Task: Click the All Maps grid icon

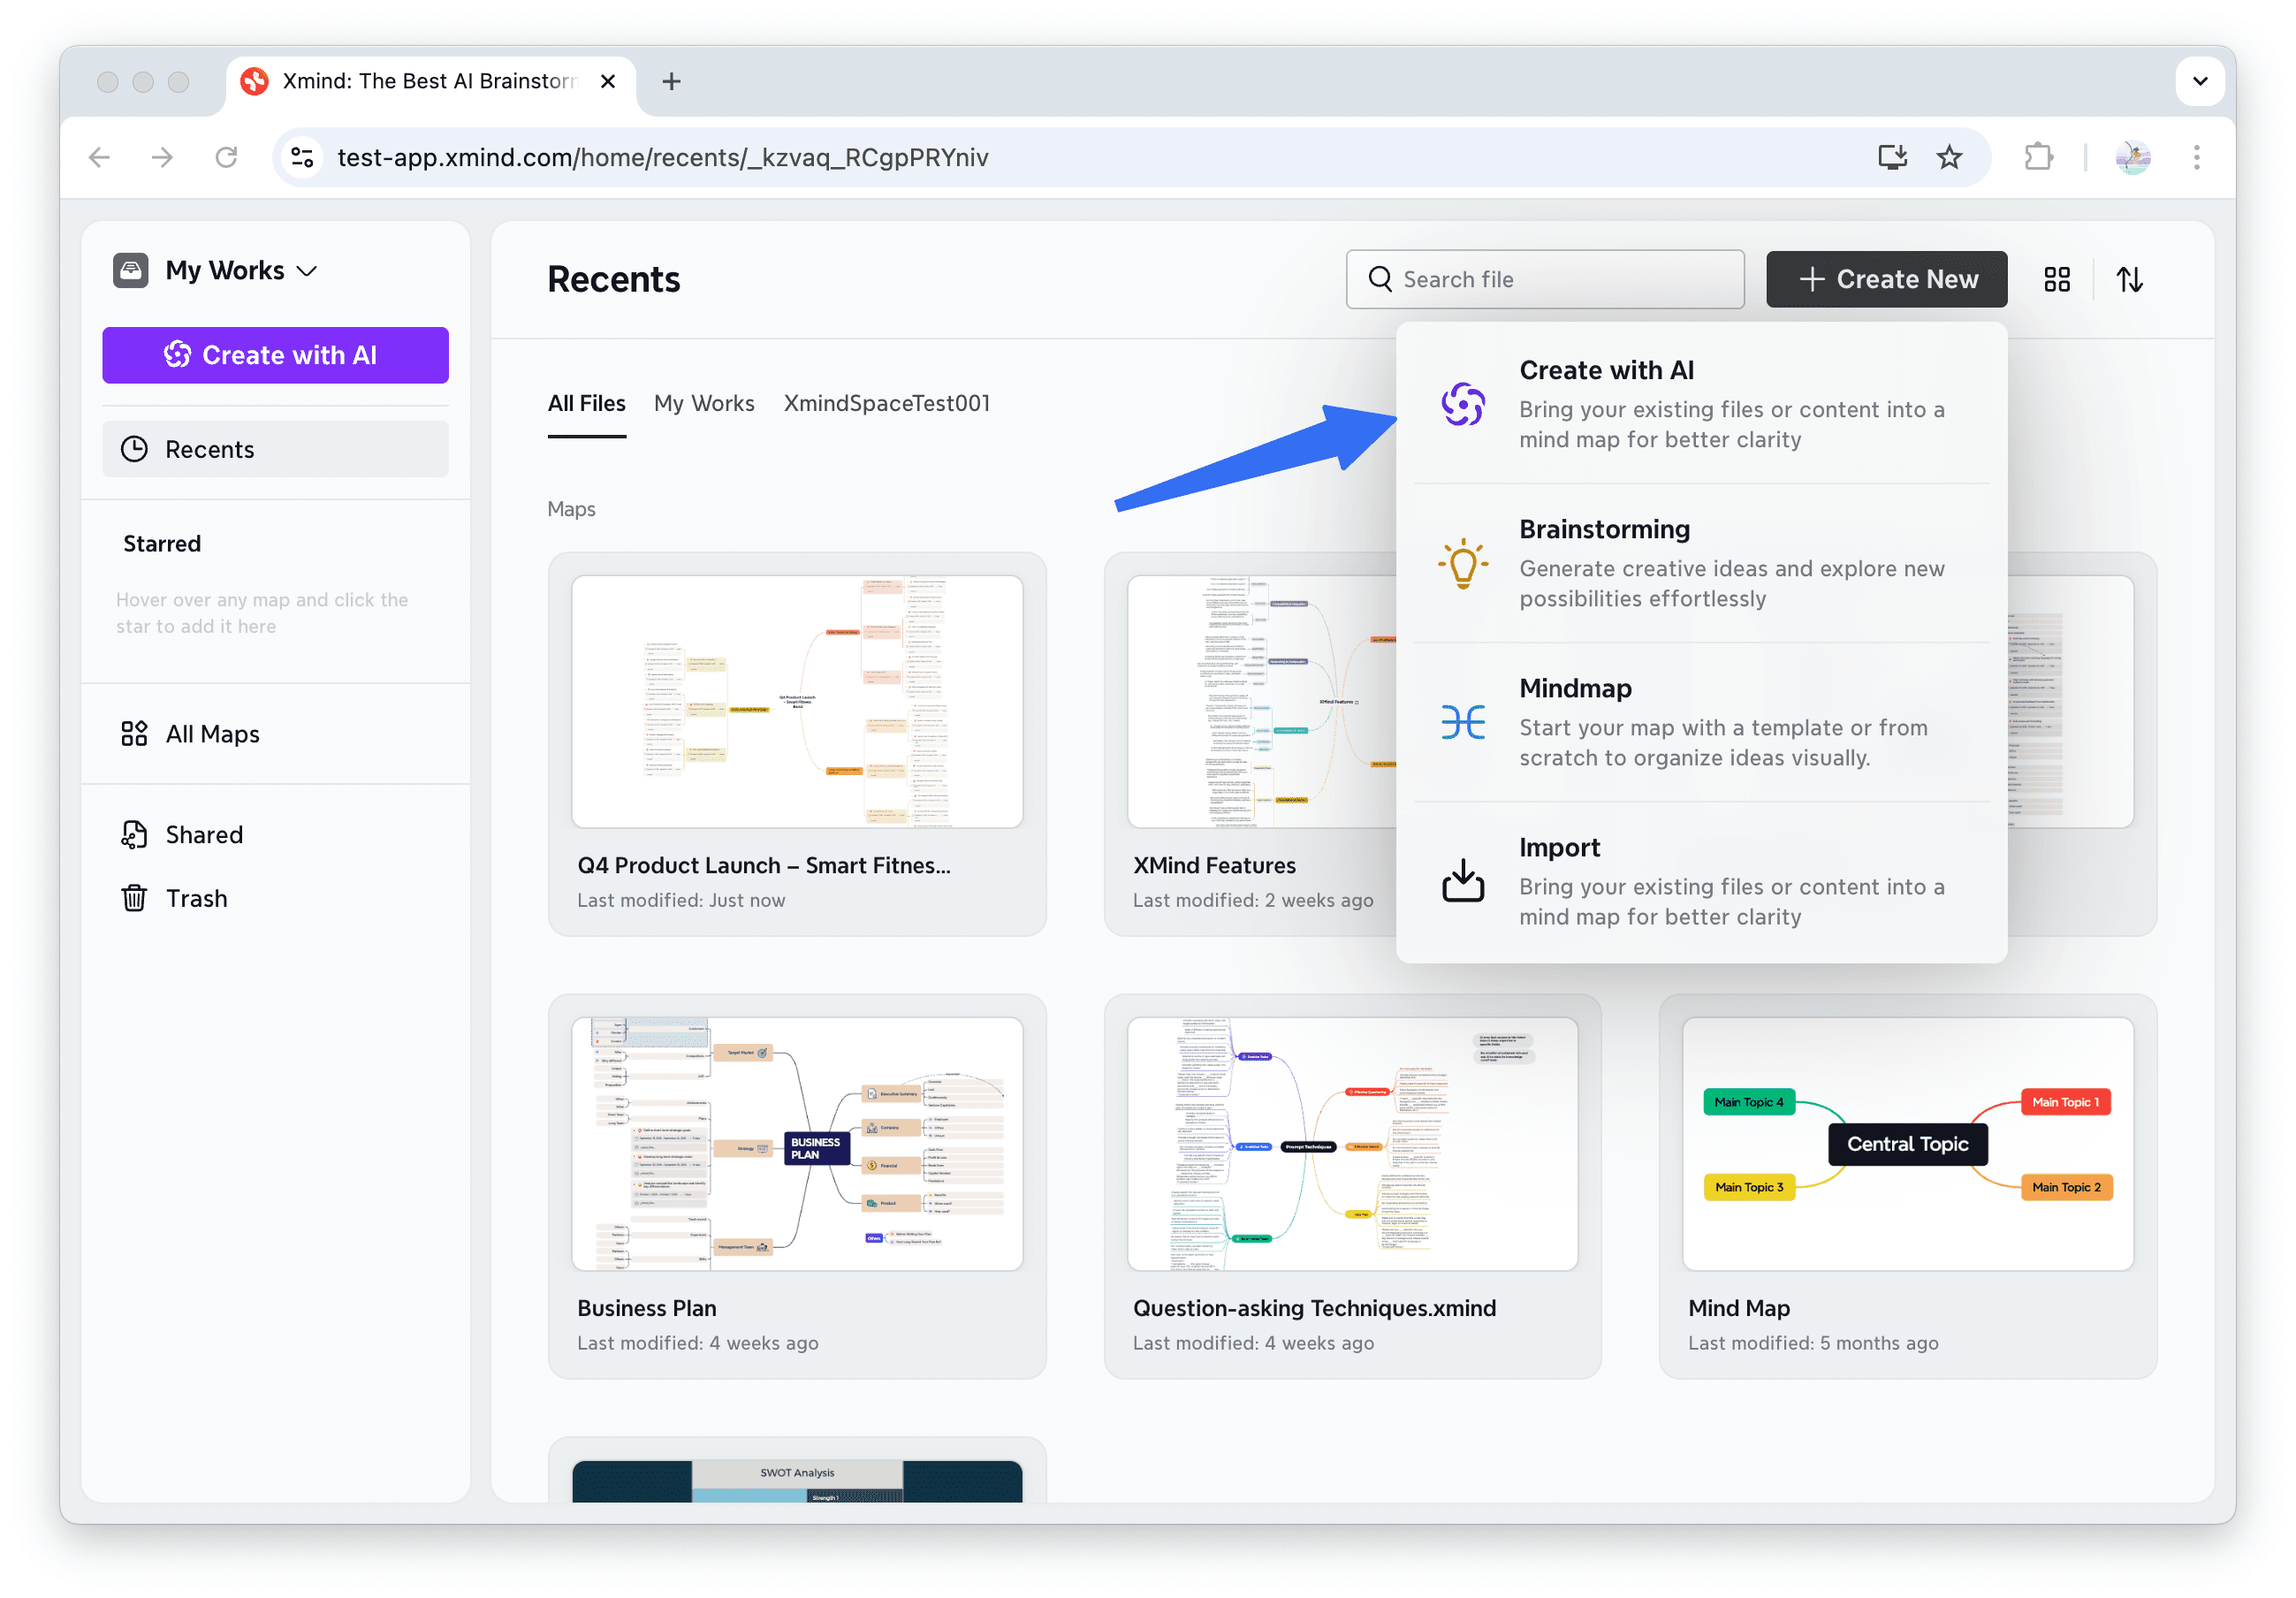Action: point(135,733)
